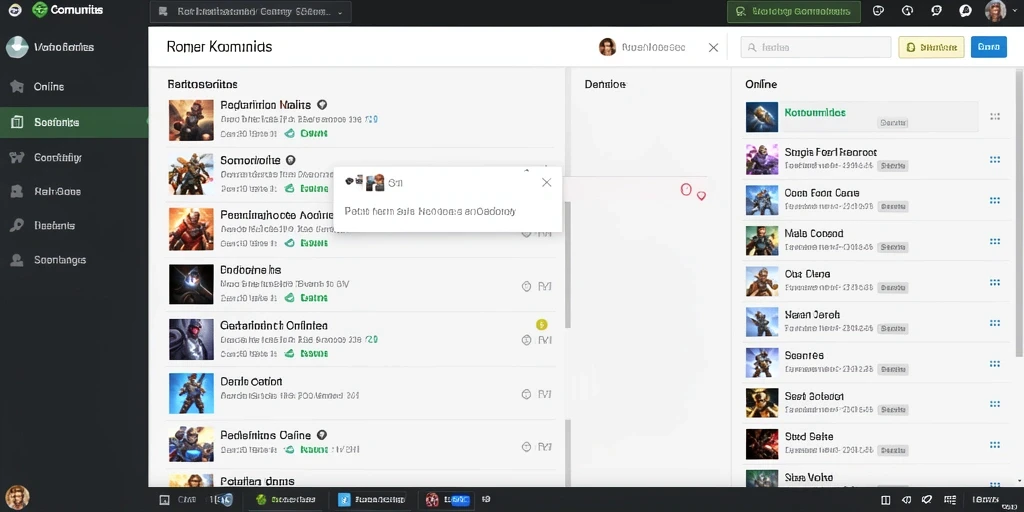Click the red heart icon
Screen dimensions: 1024x512
[701, 195]
